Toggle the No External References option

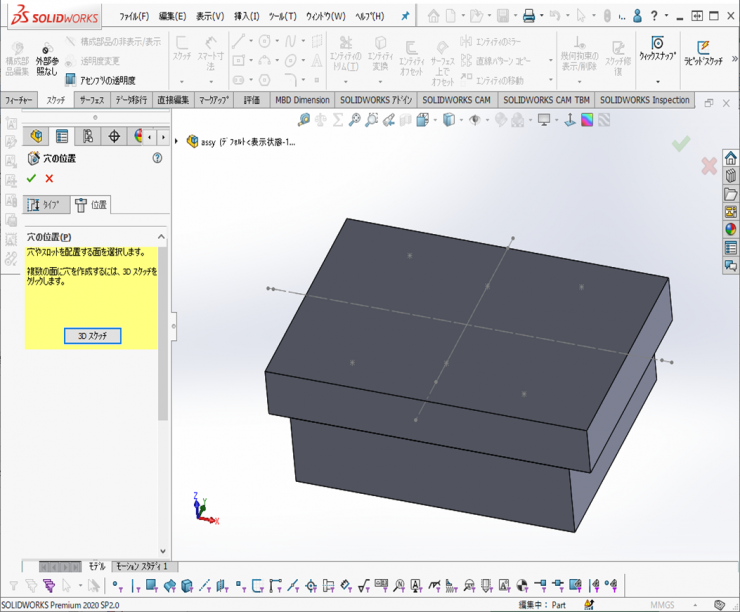click(46, 61)
